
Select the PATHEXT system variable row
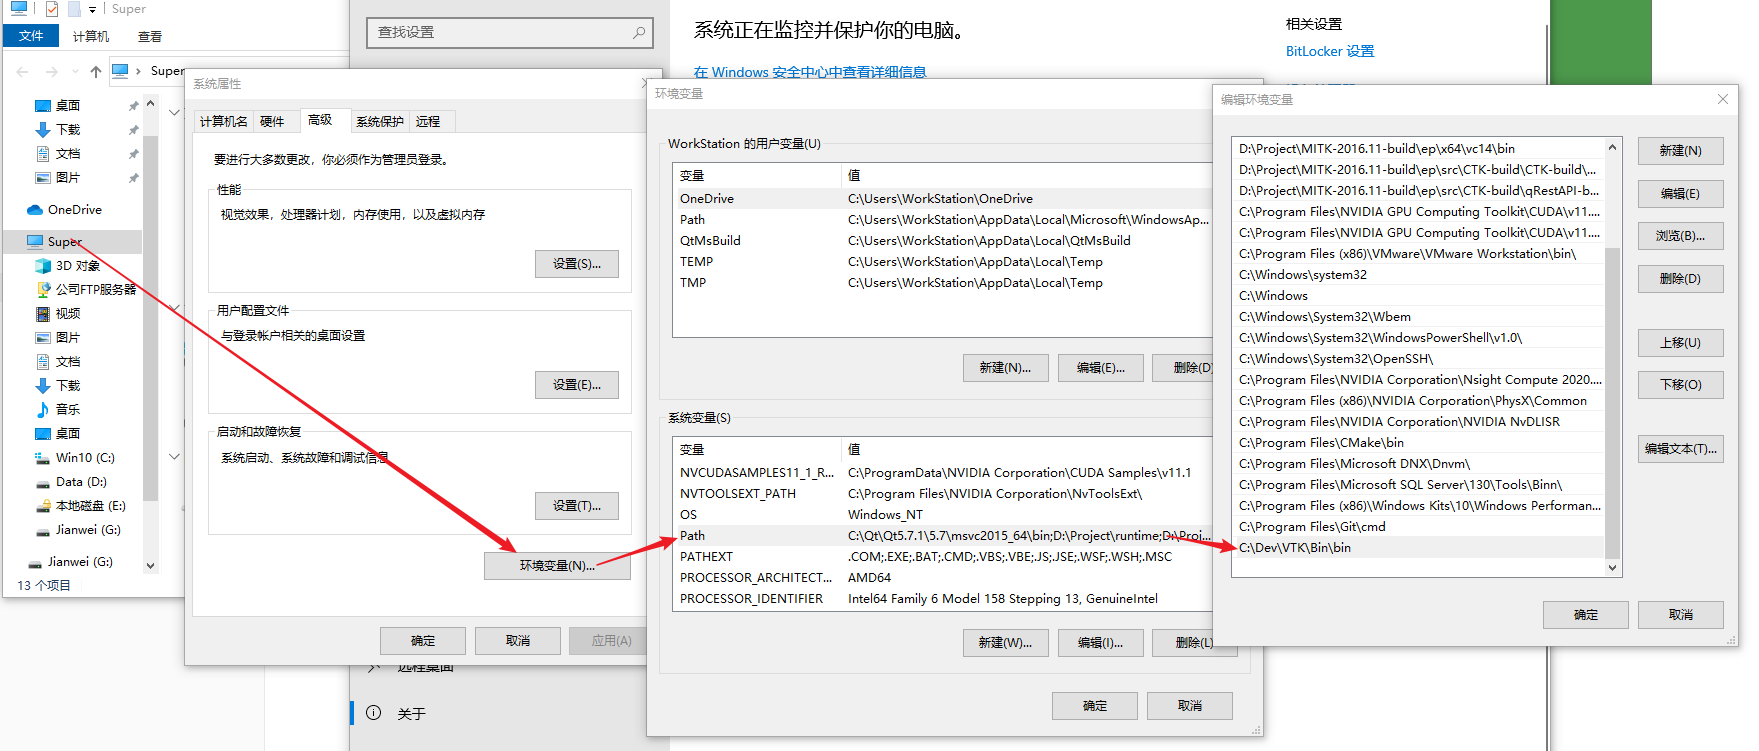pos(943,557)
